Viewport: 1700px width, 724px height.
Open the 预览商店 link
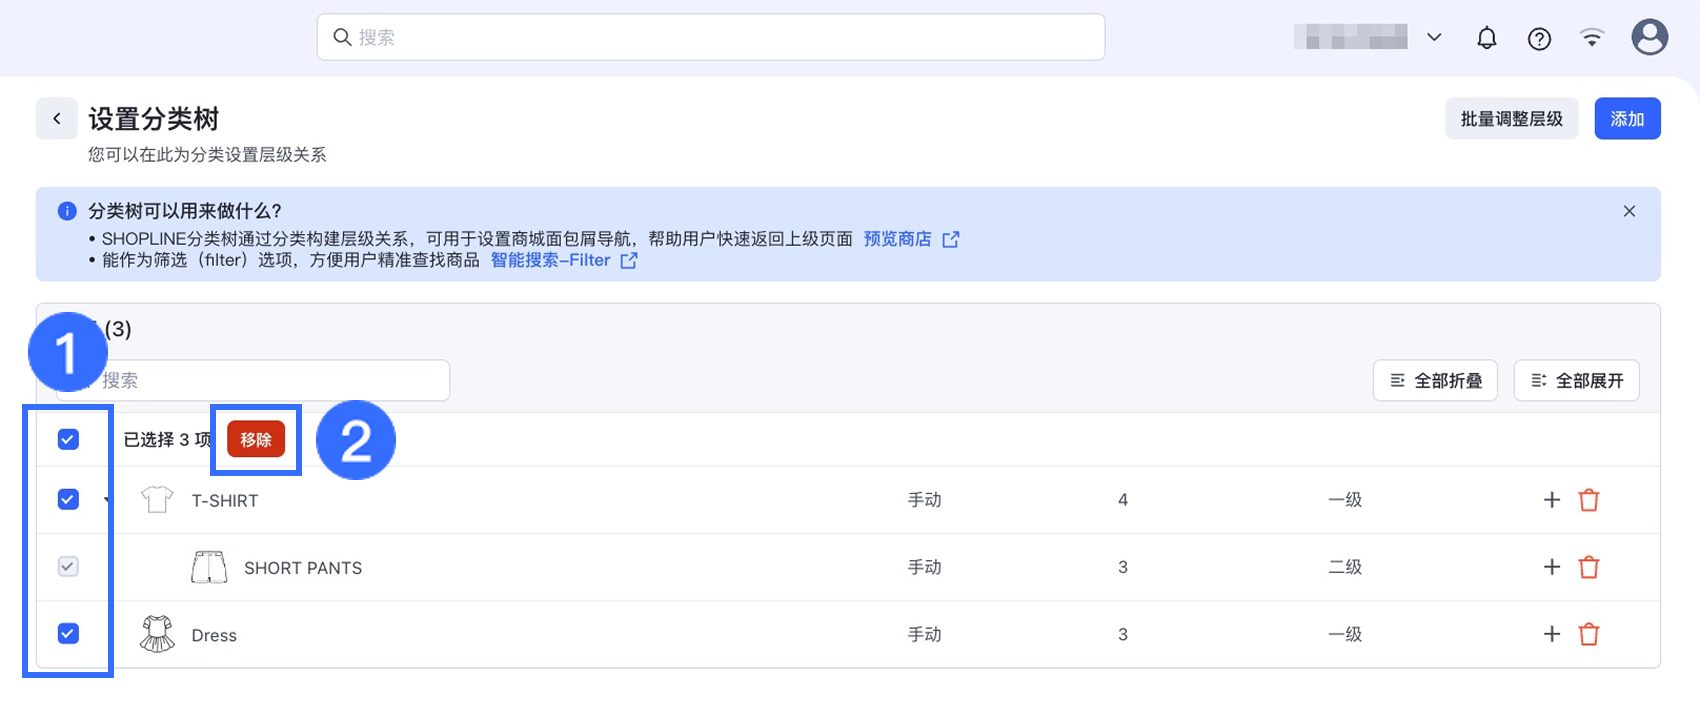point(897,239)
